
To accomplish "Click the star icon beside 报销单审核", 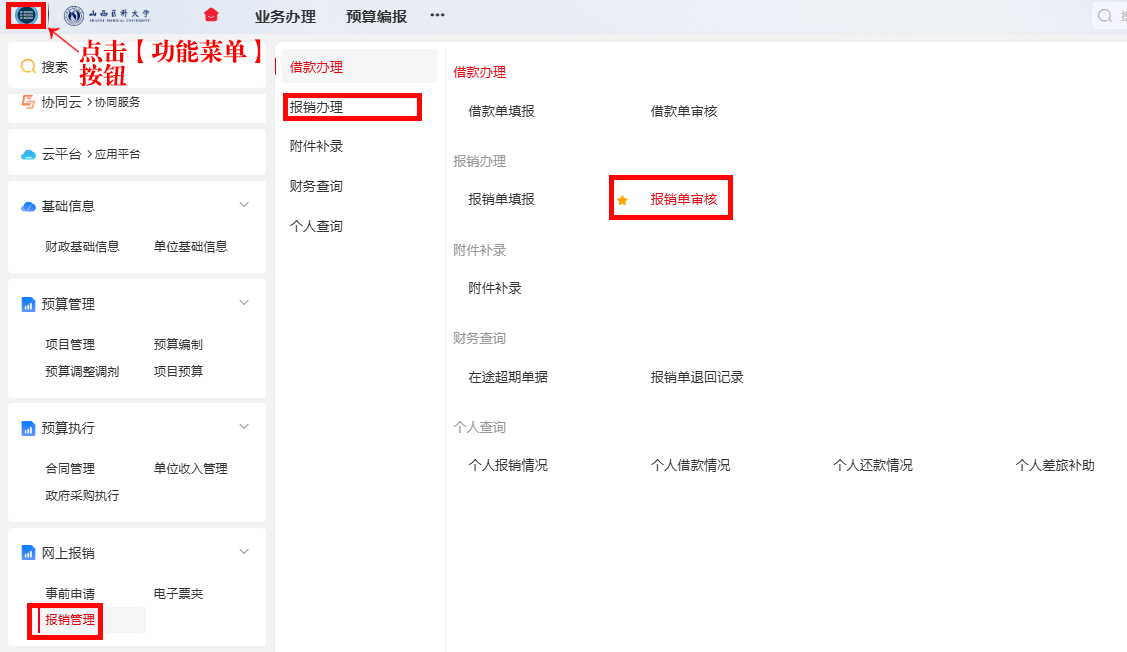I will 622,200.
